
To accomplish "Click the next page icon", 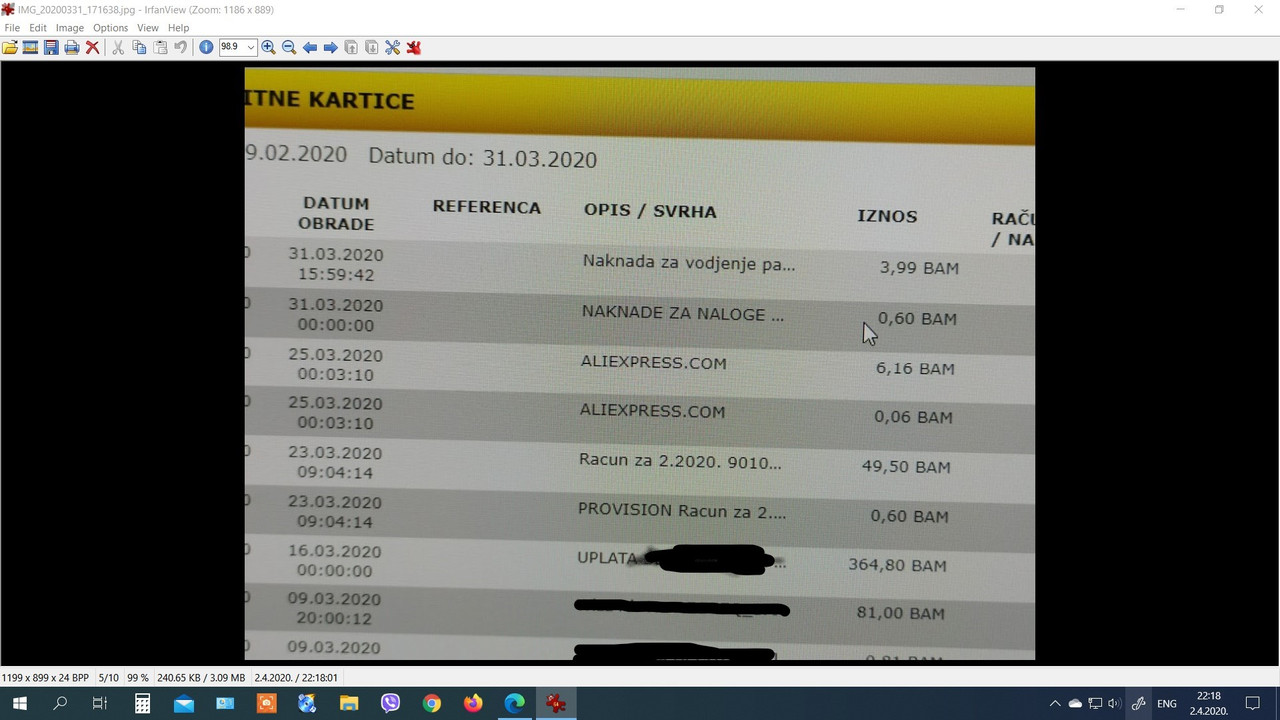I will pos(372,47).
